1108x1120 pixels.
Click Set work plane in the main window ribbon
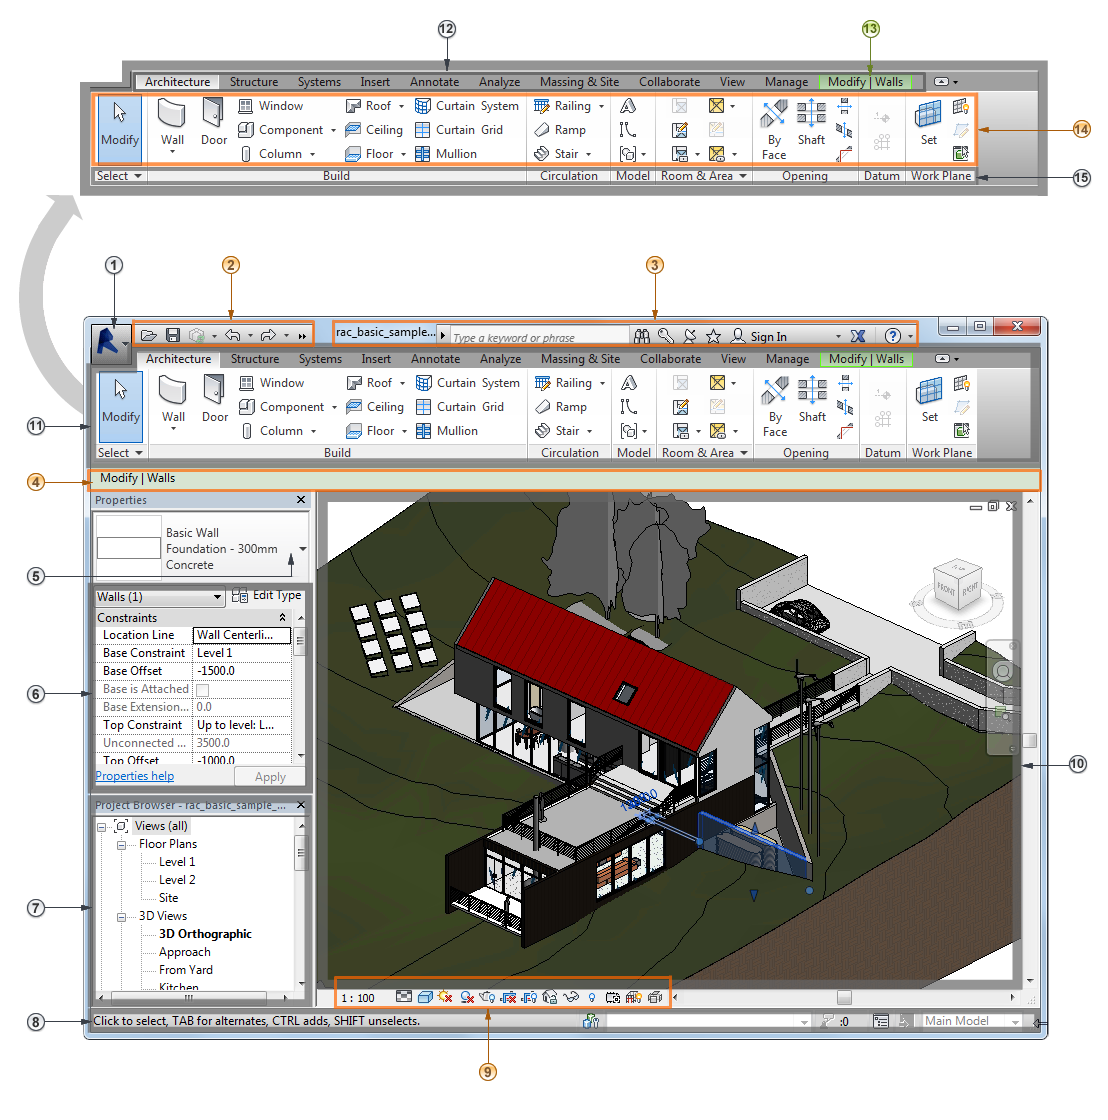(929, 400)
